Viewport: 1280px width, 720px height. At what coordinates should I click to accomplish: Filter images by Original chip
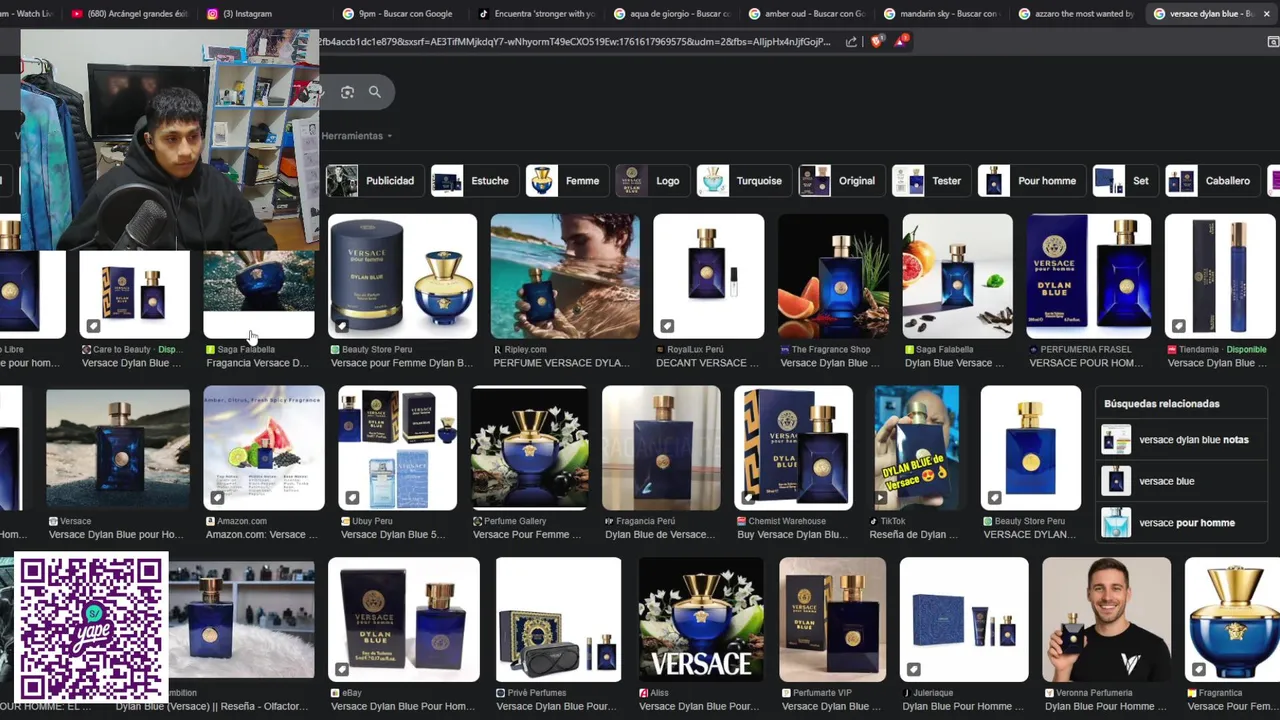pos(840,181)
